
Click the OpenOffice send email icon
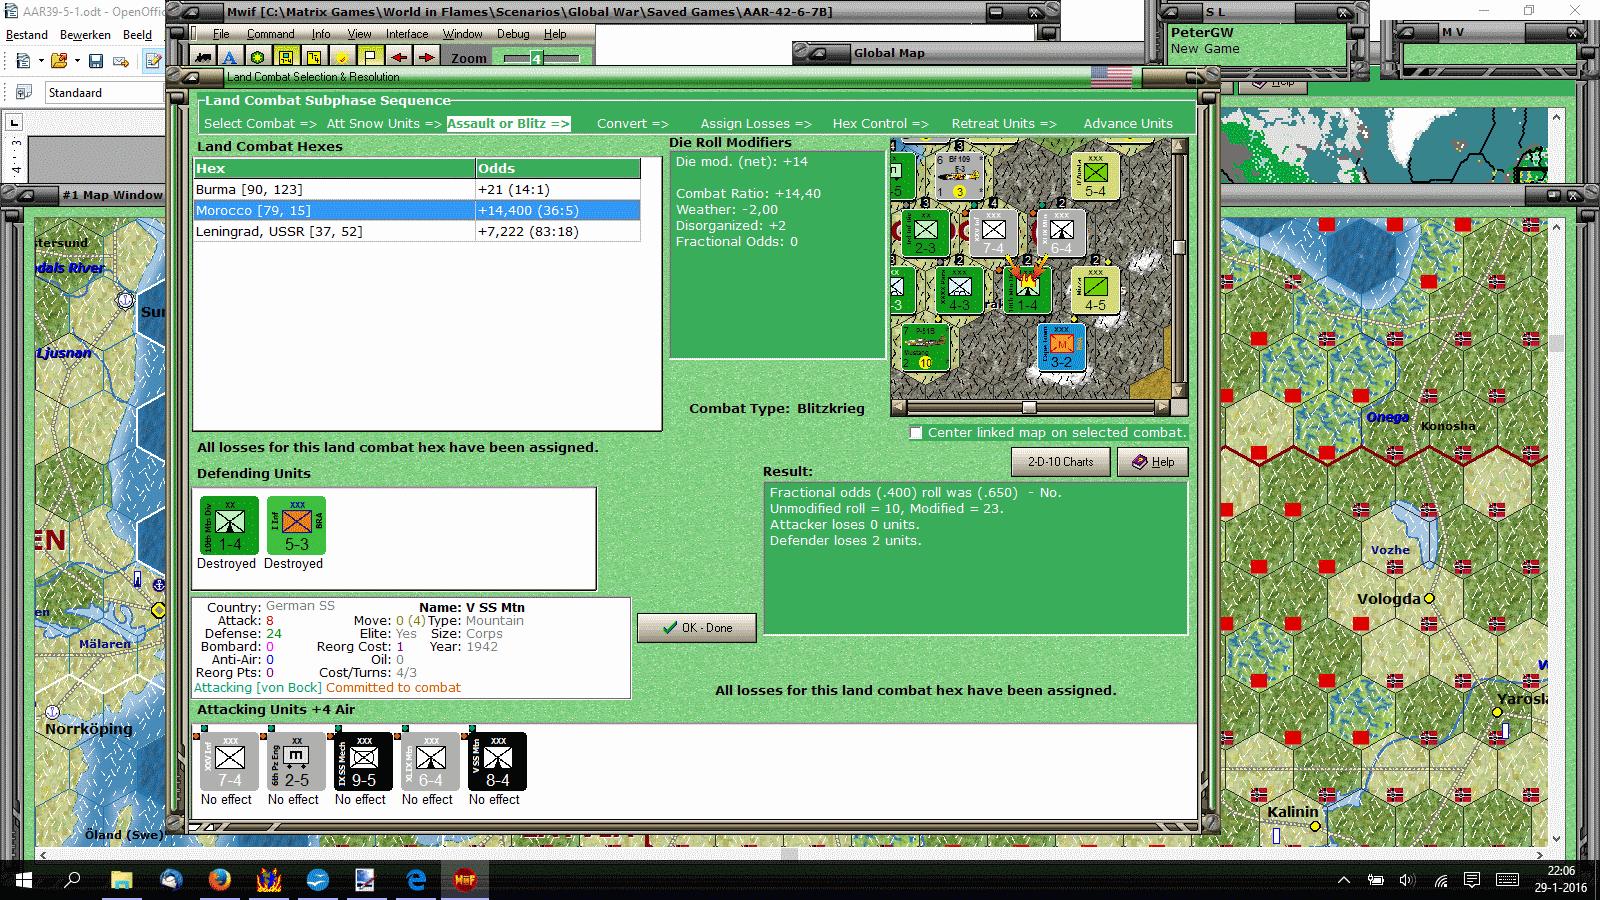point(121,61)
